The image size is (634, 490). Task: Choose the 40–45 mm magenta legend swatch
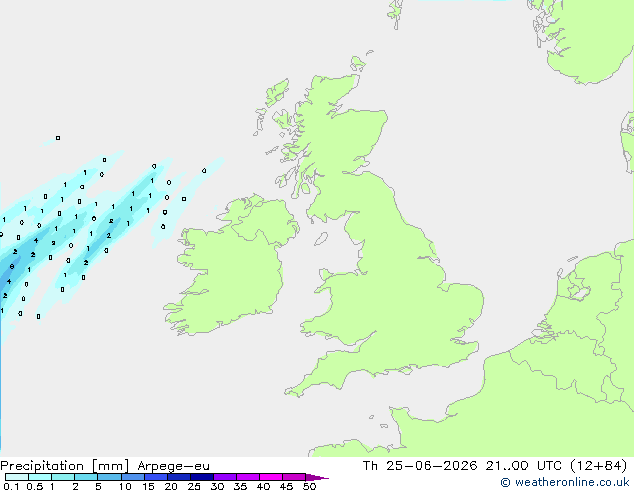[x=271, y=477]
